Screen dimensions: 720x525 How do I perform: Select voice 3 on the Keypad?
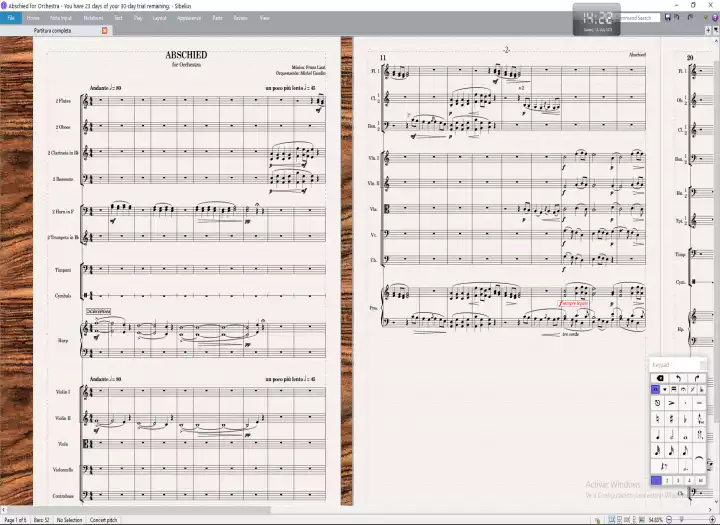click(x=679, y=480)
